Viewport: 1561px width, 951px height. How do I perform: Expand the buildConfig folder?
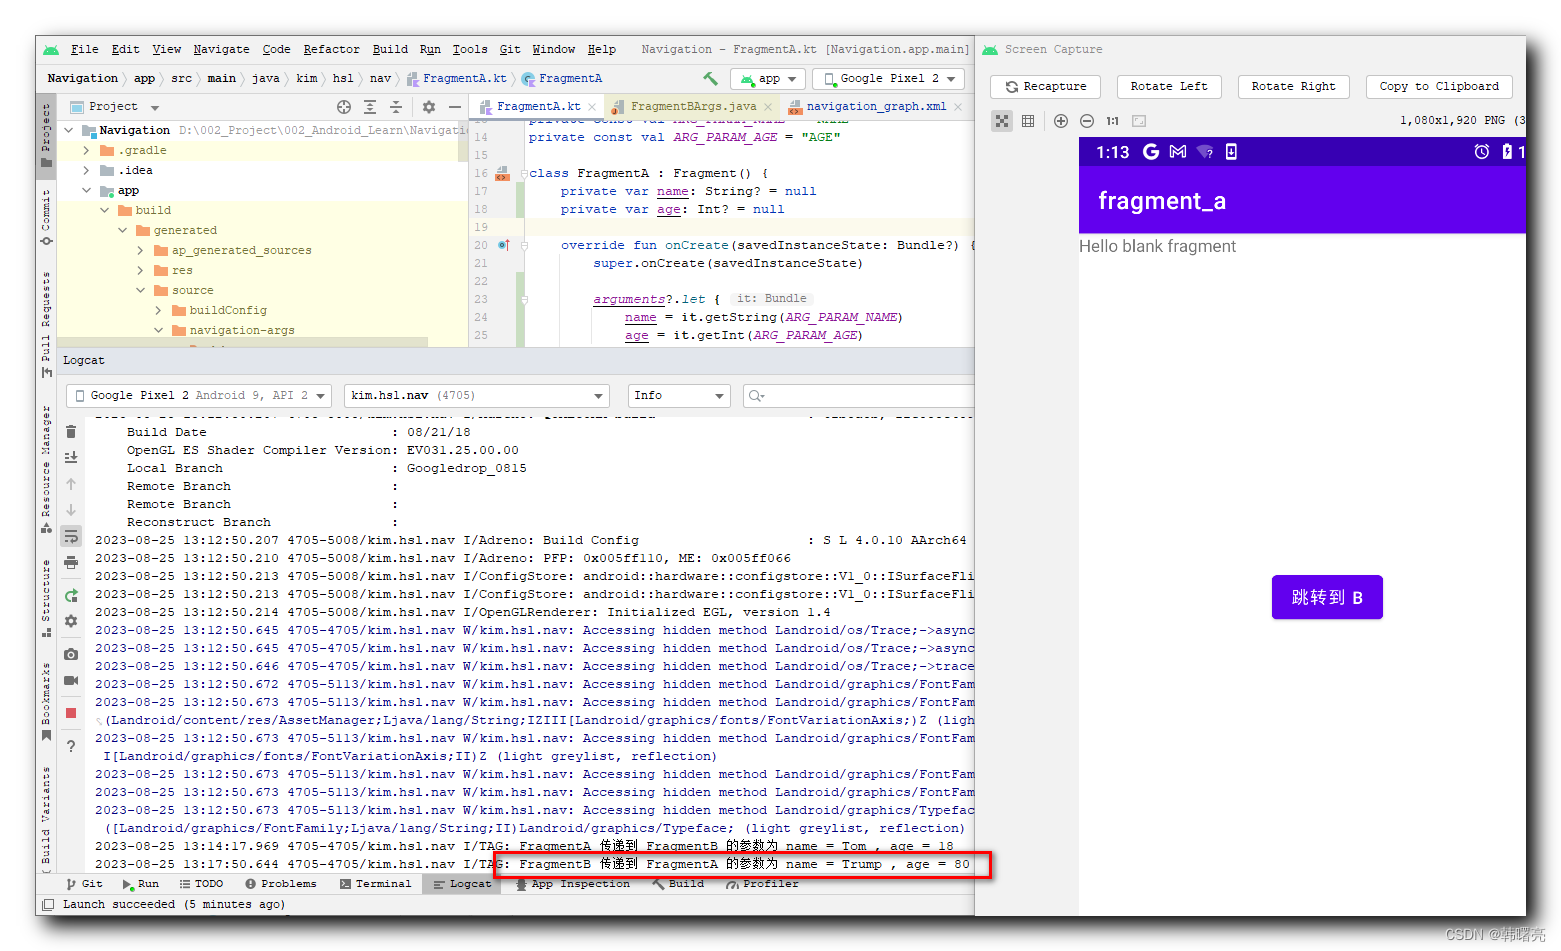tap(158, 310)
